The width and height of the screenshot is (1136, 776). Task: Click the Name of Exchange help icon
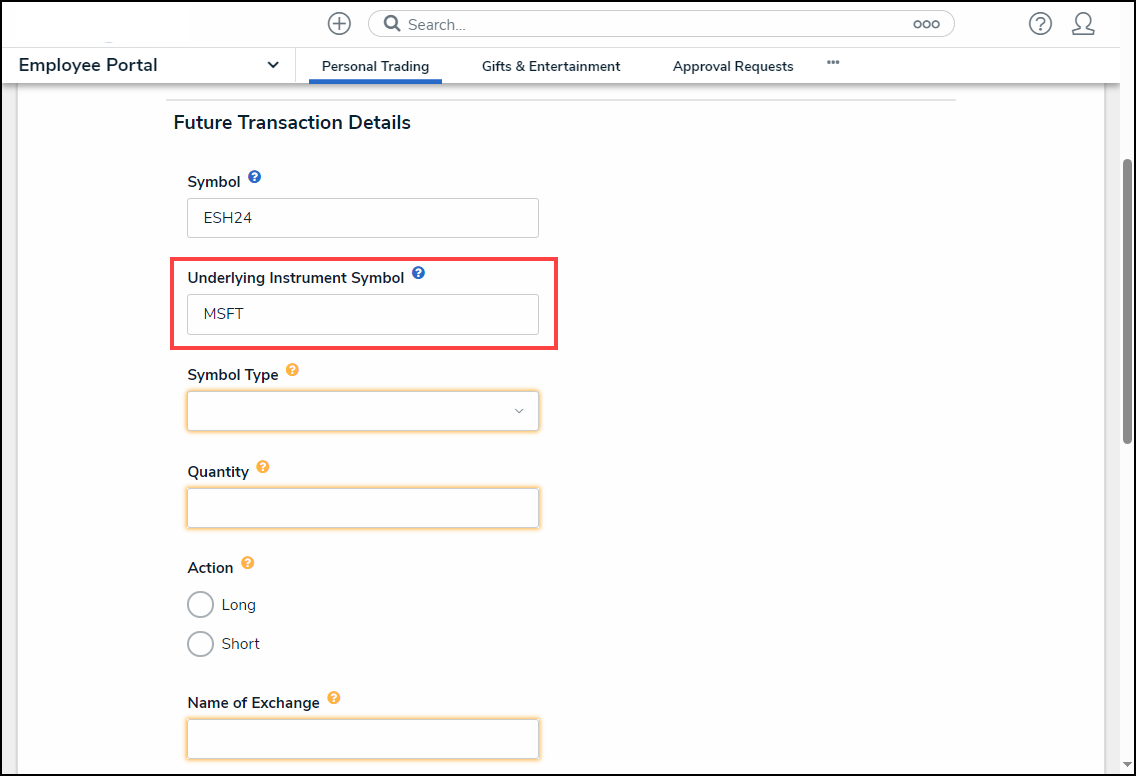(334, 698)
